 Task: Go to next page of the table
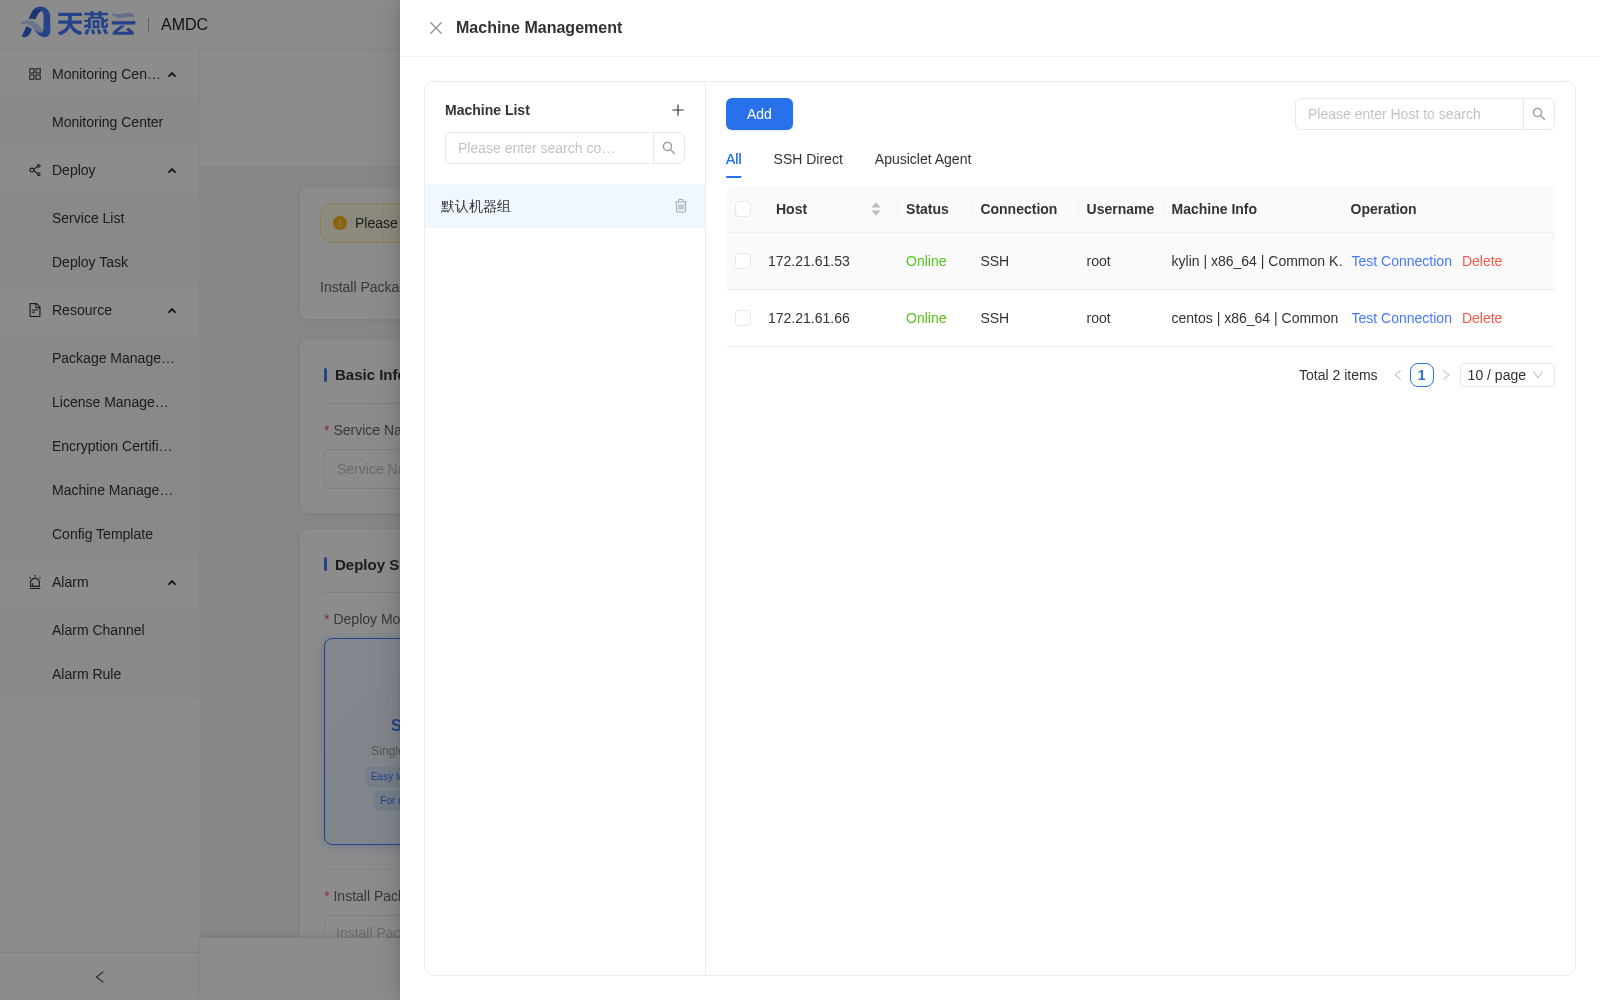click(x=1446, y=375)
